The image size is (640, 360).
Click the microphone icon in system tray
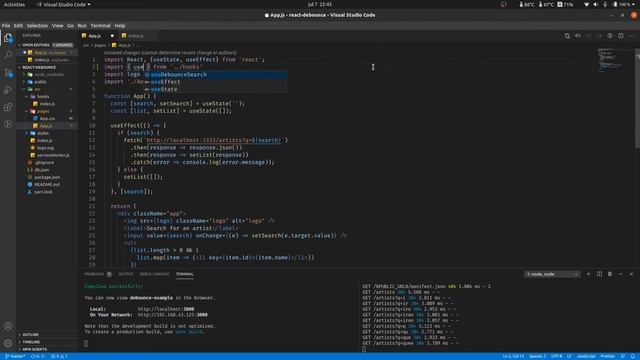605,4
